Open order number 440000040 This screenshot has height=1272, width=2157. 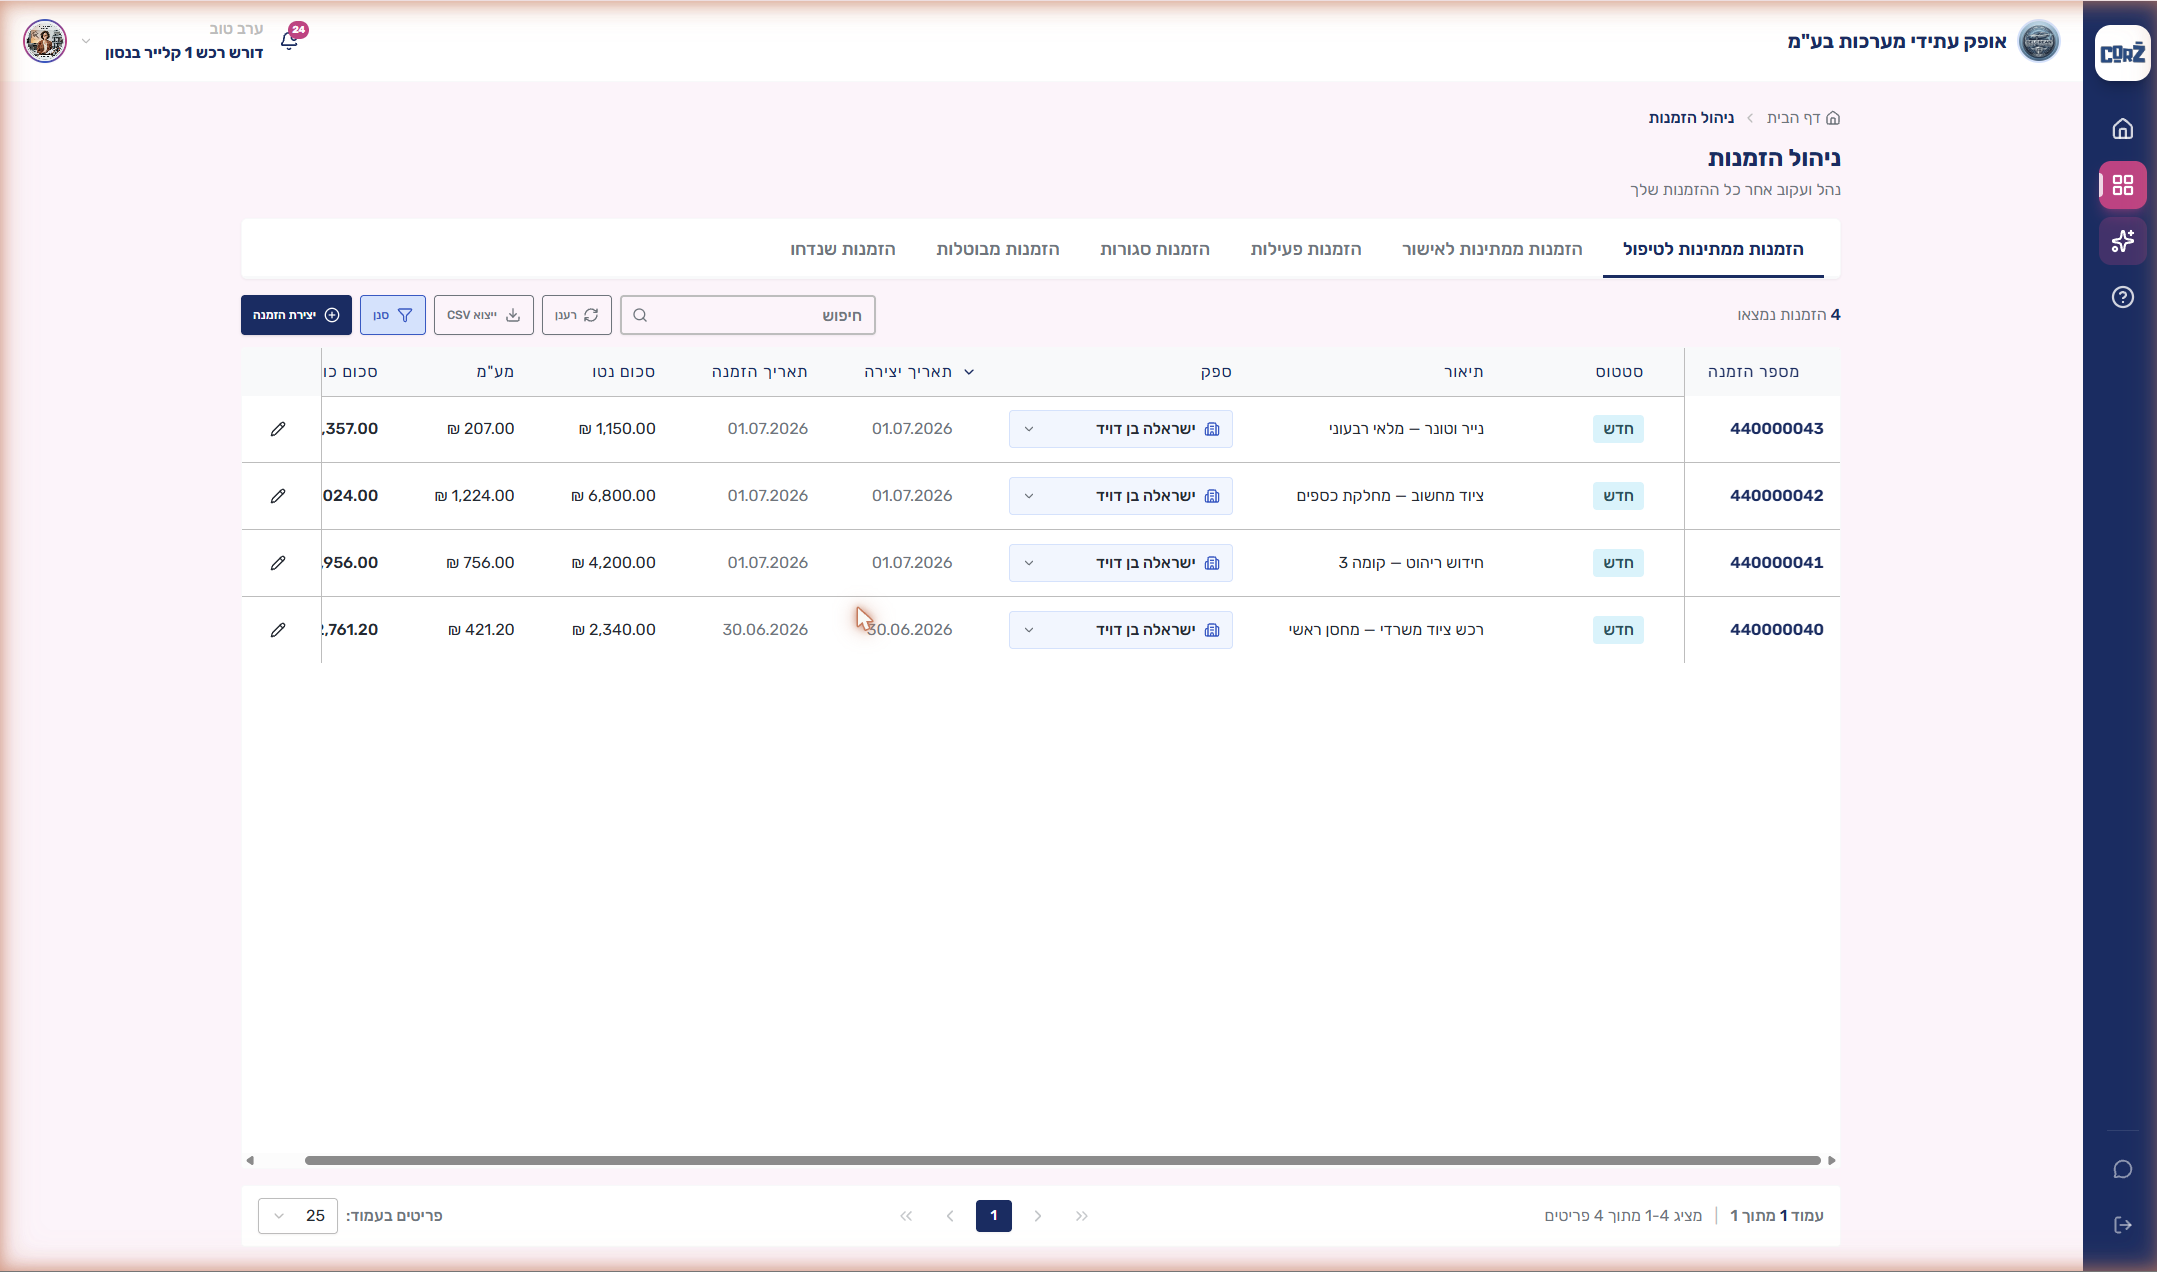[1776, 630]
